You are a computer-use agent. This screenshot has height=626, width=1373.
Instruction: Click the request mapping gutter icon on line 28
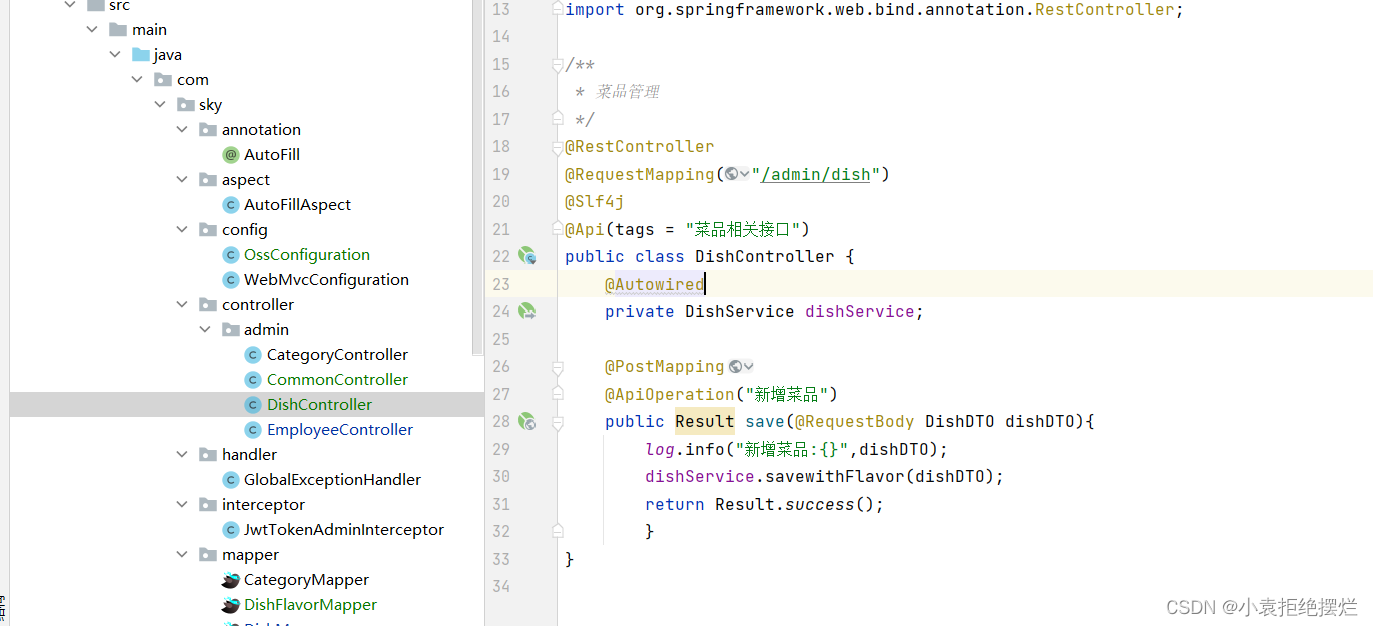click(x=527, y=422)
